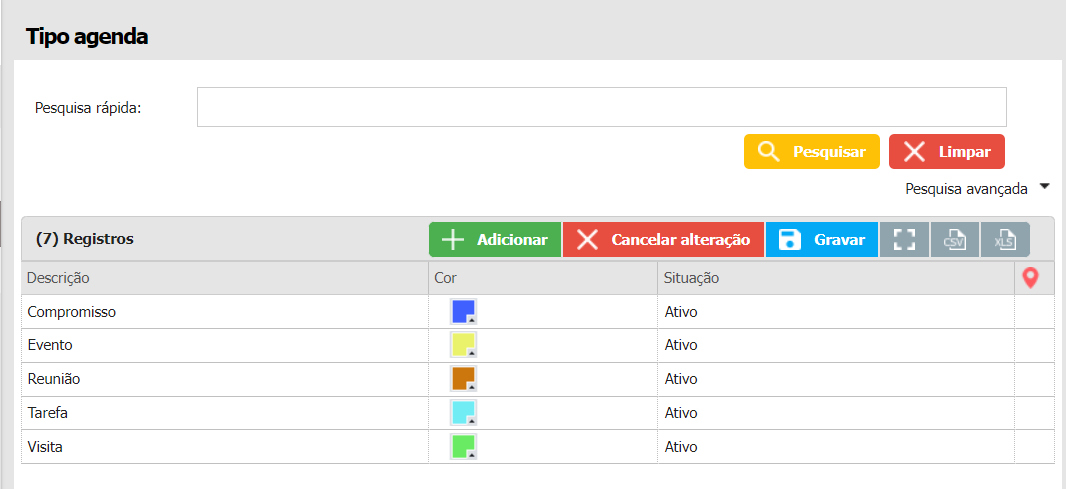Image resolution: width=1066 pixels, height=489 pixels.
Task: Click the red location pin icon
Action: pos(1030,278)
